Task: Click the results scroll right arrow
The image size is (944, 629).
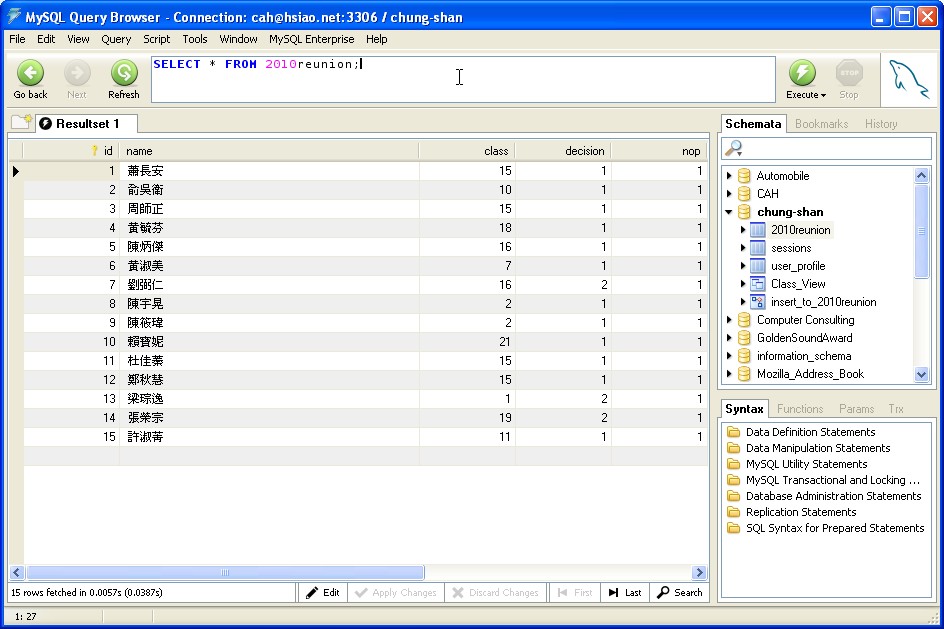Action: pyautogui.click(x=699, y=572)
